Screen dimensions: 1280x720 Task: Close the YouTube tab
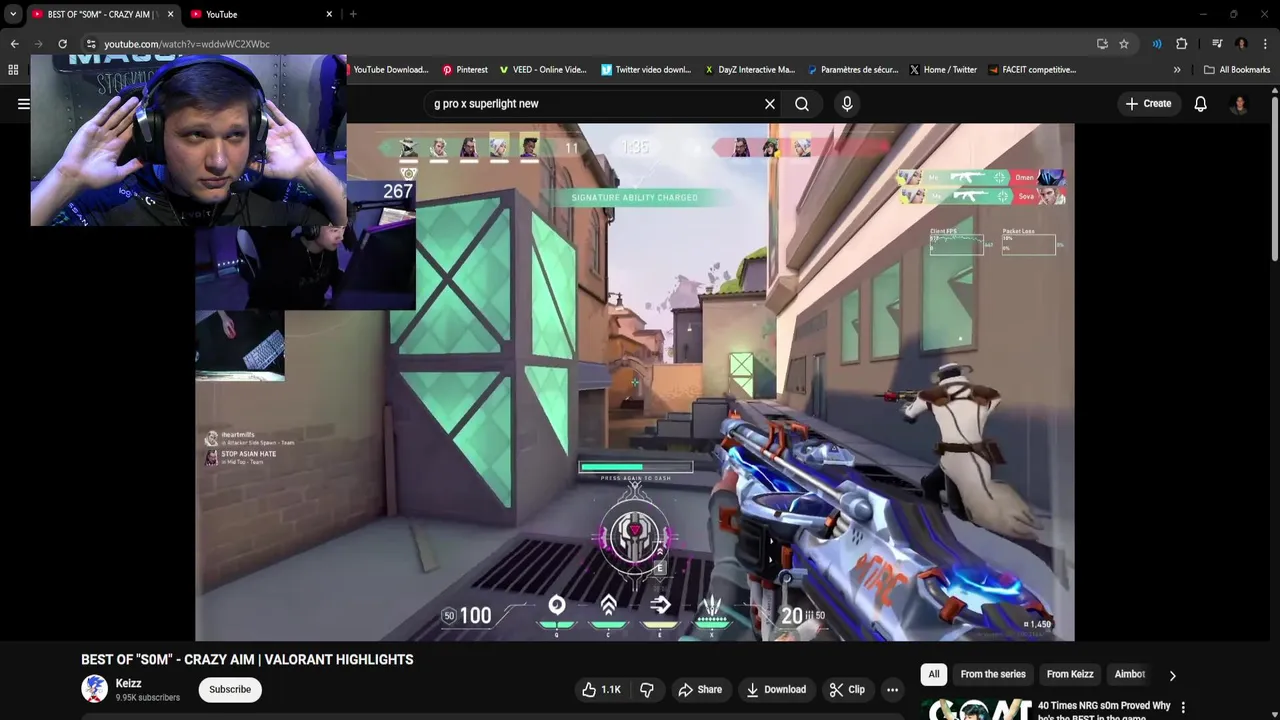329,14
